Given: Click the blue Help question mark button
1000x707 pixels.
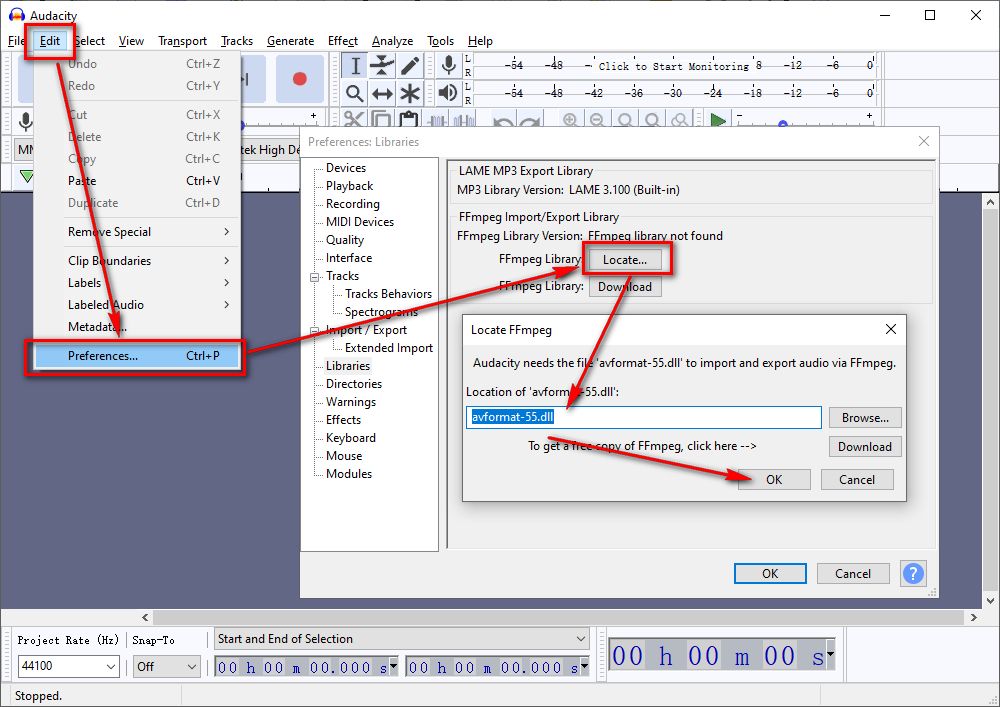Looking at the screenshot, I should tap(913, 573).
